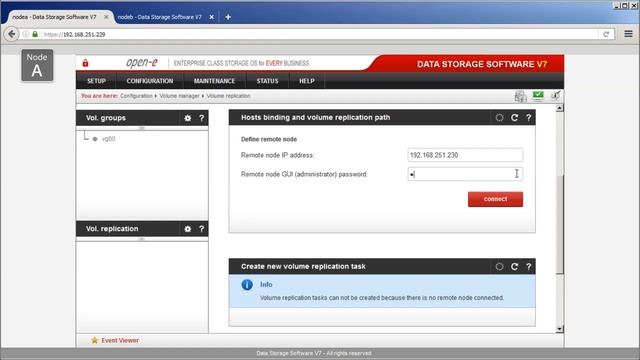
Task: Click the 'Remote node IP address:' label
Action: [x=278, y=155]
